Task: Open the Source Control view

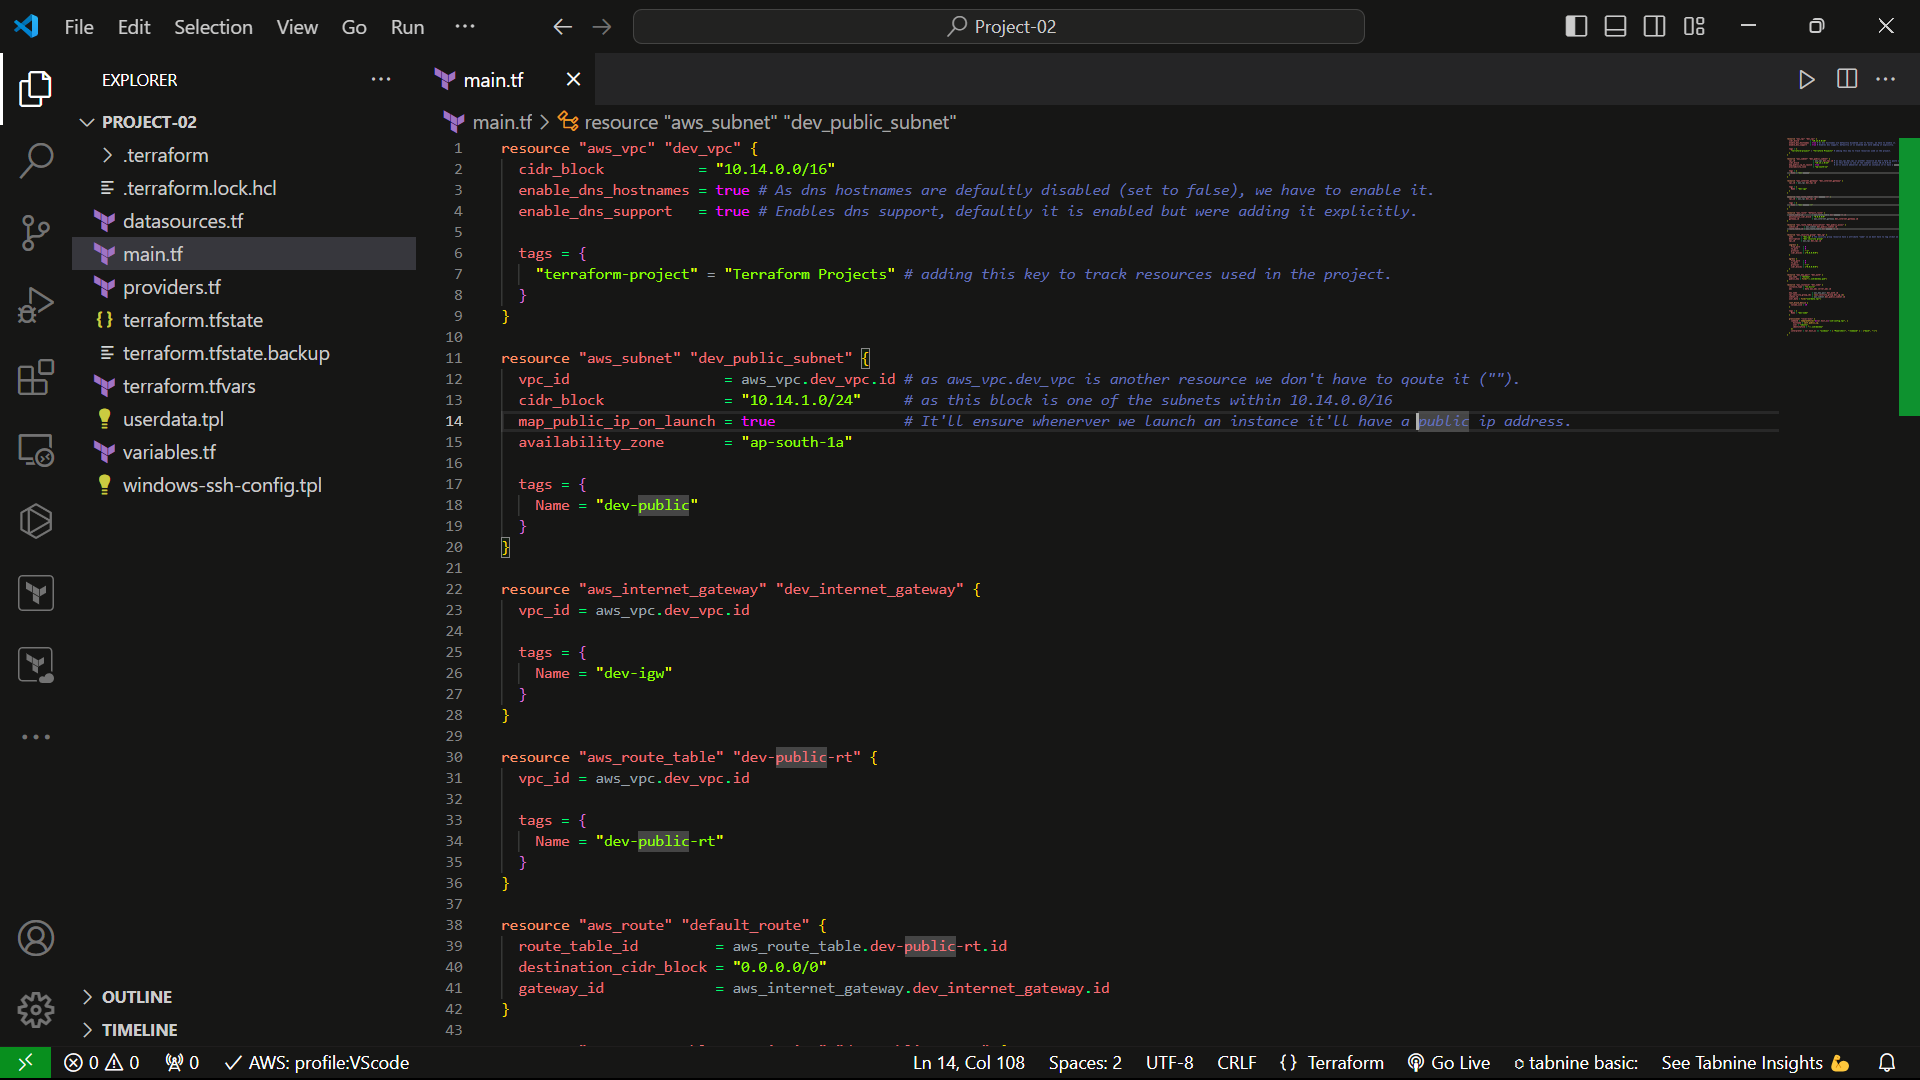Action: (36, 232)
